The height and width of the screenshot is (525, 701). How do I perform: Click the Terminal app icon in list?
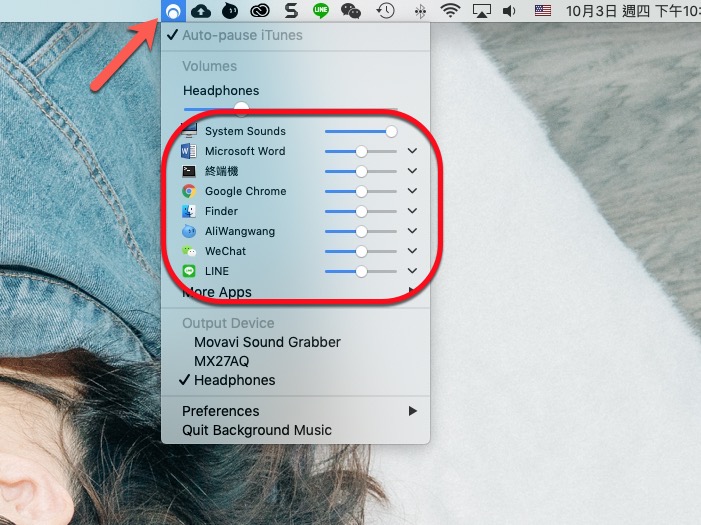pos(189,171)
